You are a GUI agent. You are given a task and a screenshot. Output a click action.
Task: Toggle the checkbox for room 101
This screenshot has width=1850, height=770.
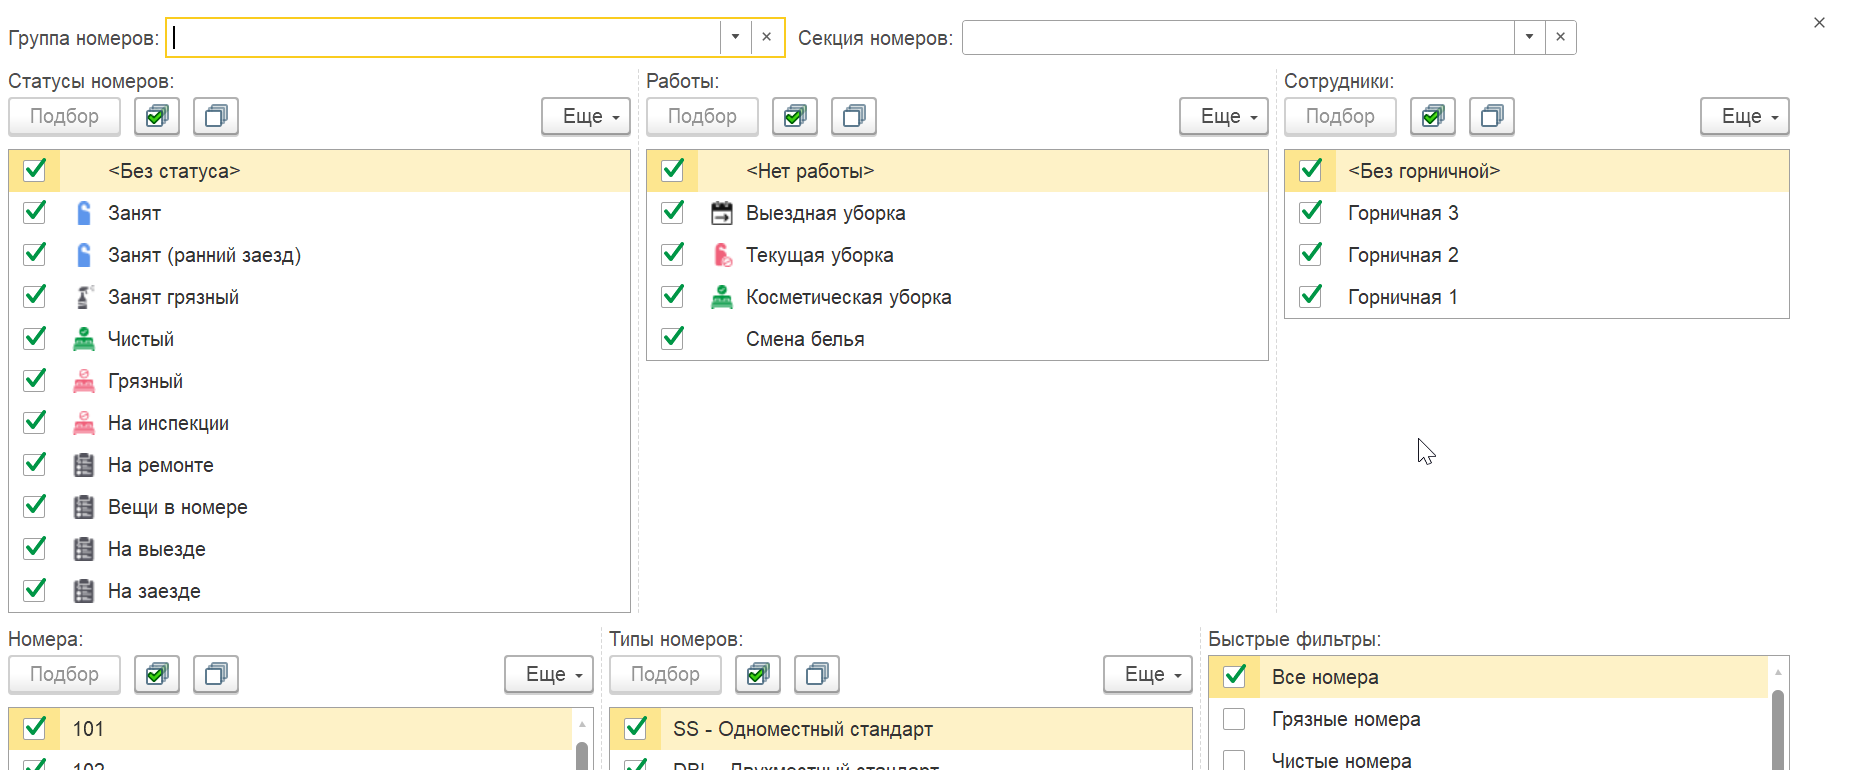pos(35,728)
